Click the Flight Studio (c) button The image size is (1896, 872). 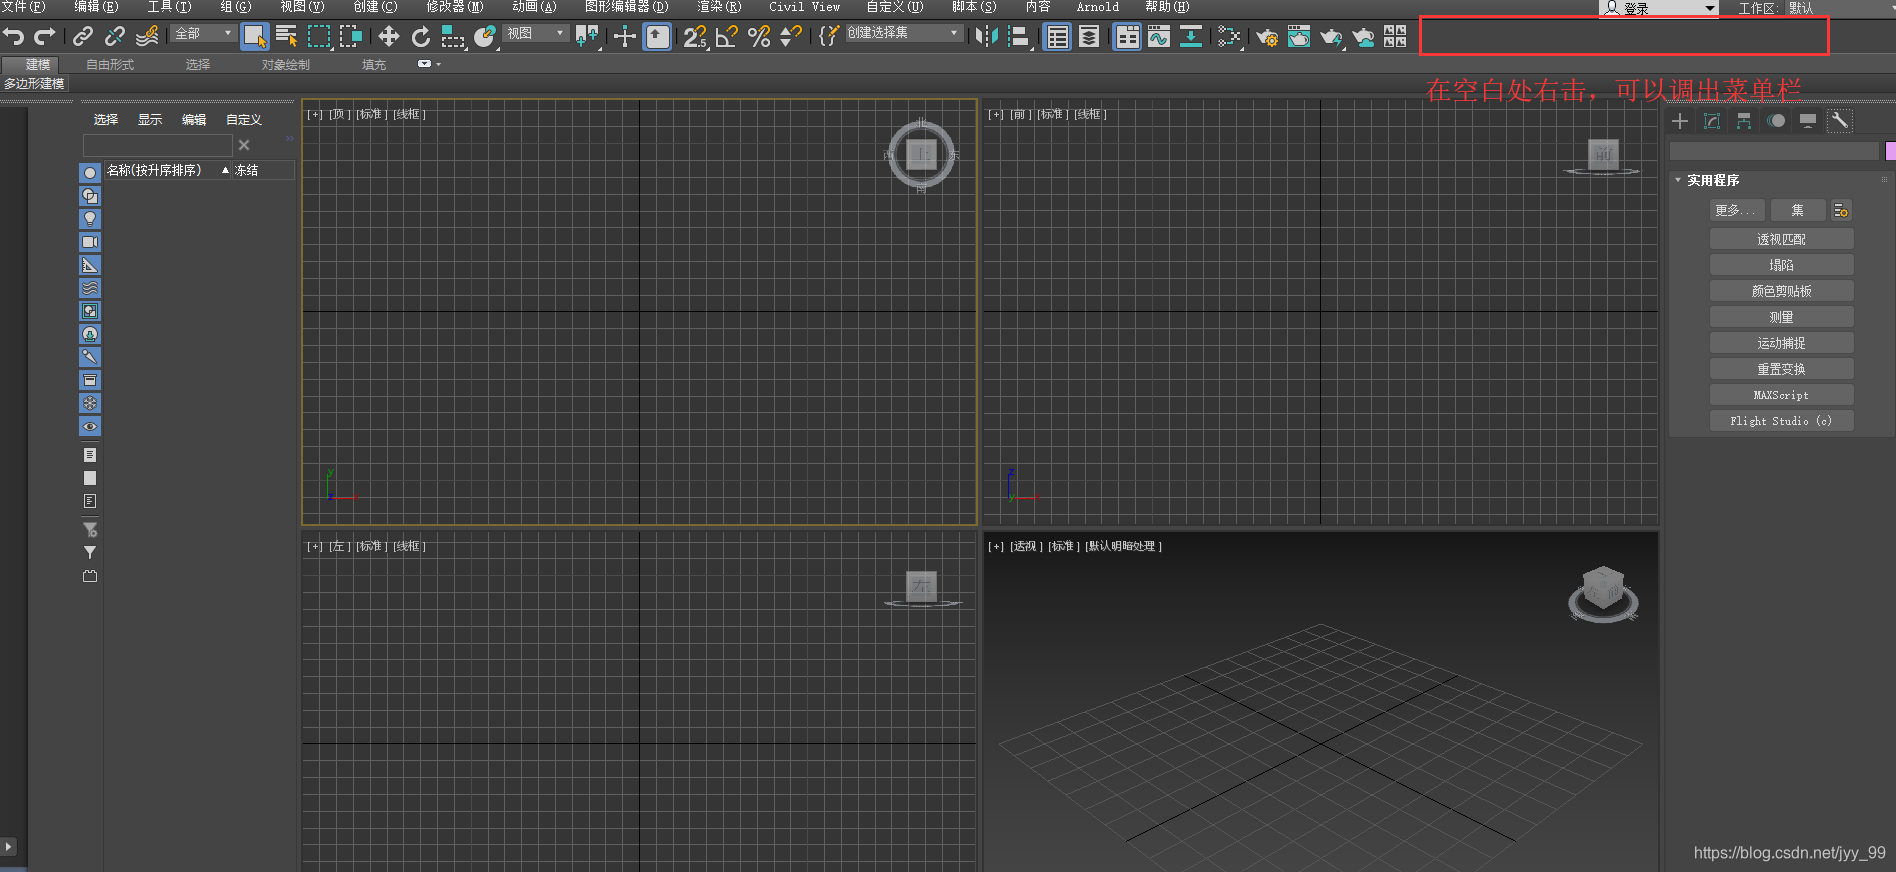tap(1781, 421)
